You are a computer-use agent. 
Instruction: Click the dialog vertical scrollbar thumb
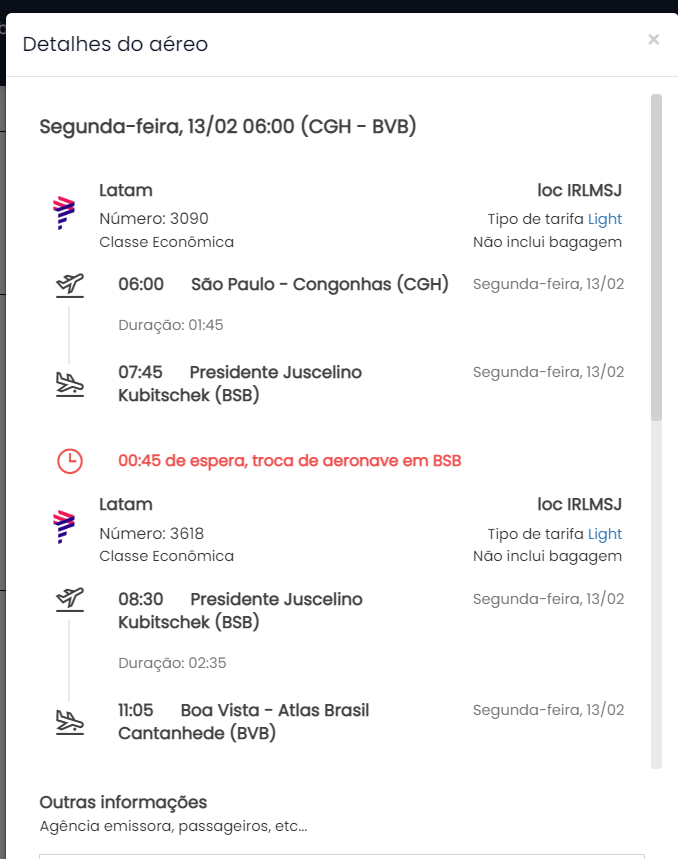point(656,257)
